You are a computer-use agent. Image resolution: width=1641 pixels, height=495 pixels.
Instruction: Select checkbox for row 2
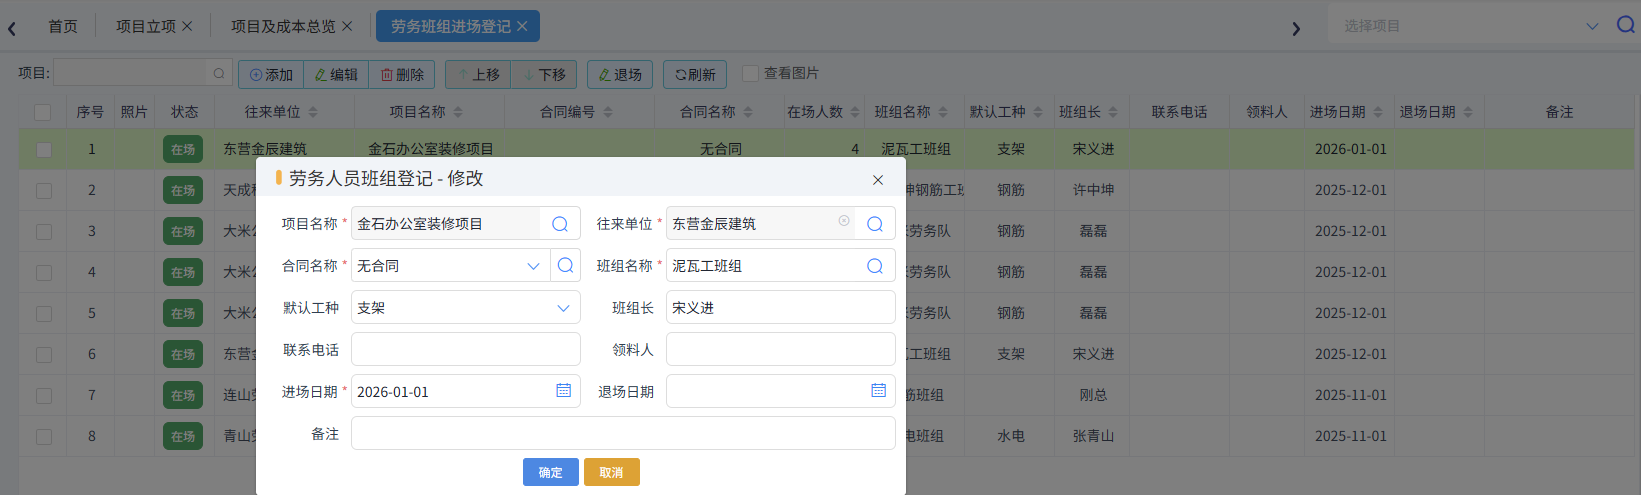pyautogui.click(x=44, y=190)
